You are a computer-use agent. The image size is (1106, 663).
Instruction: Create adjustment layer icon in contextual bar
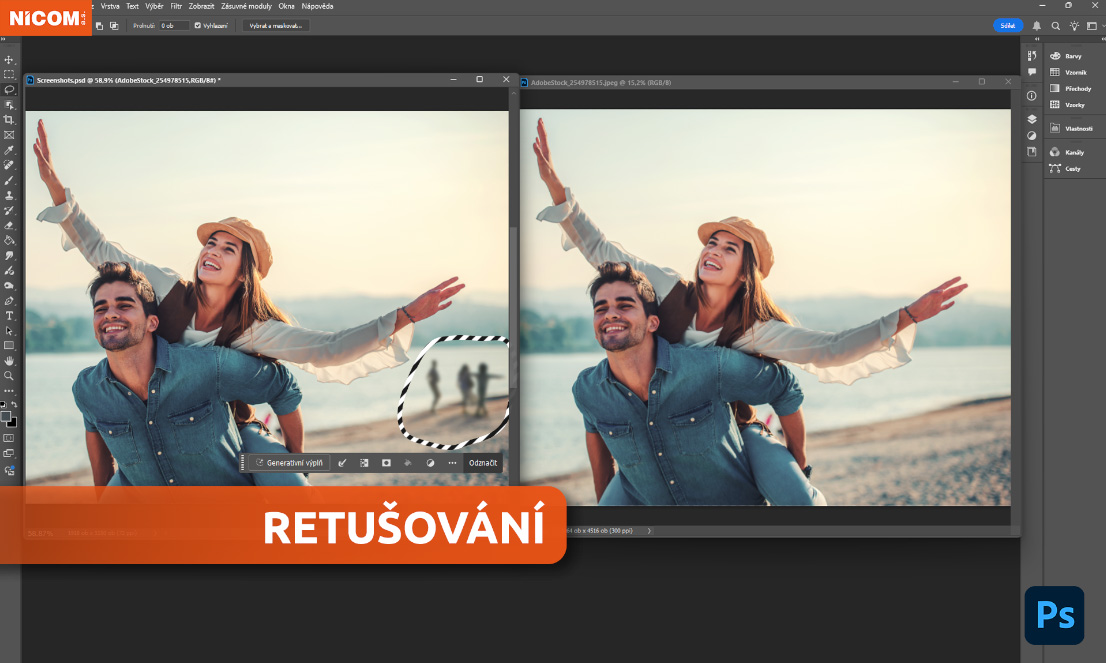point(430,463)
